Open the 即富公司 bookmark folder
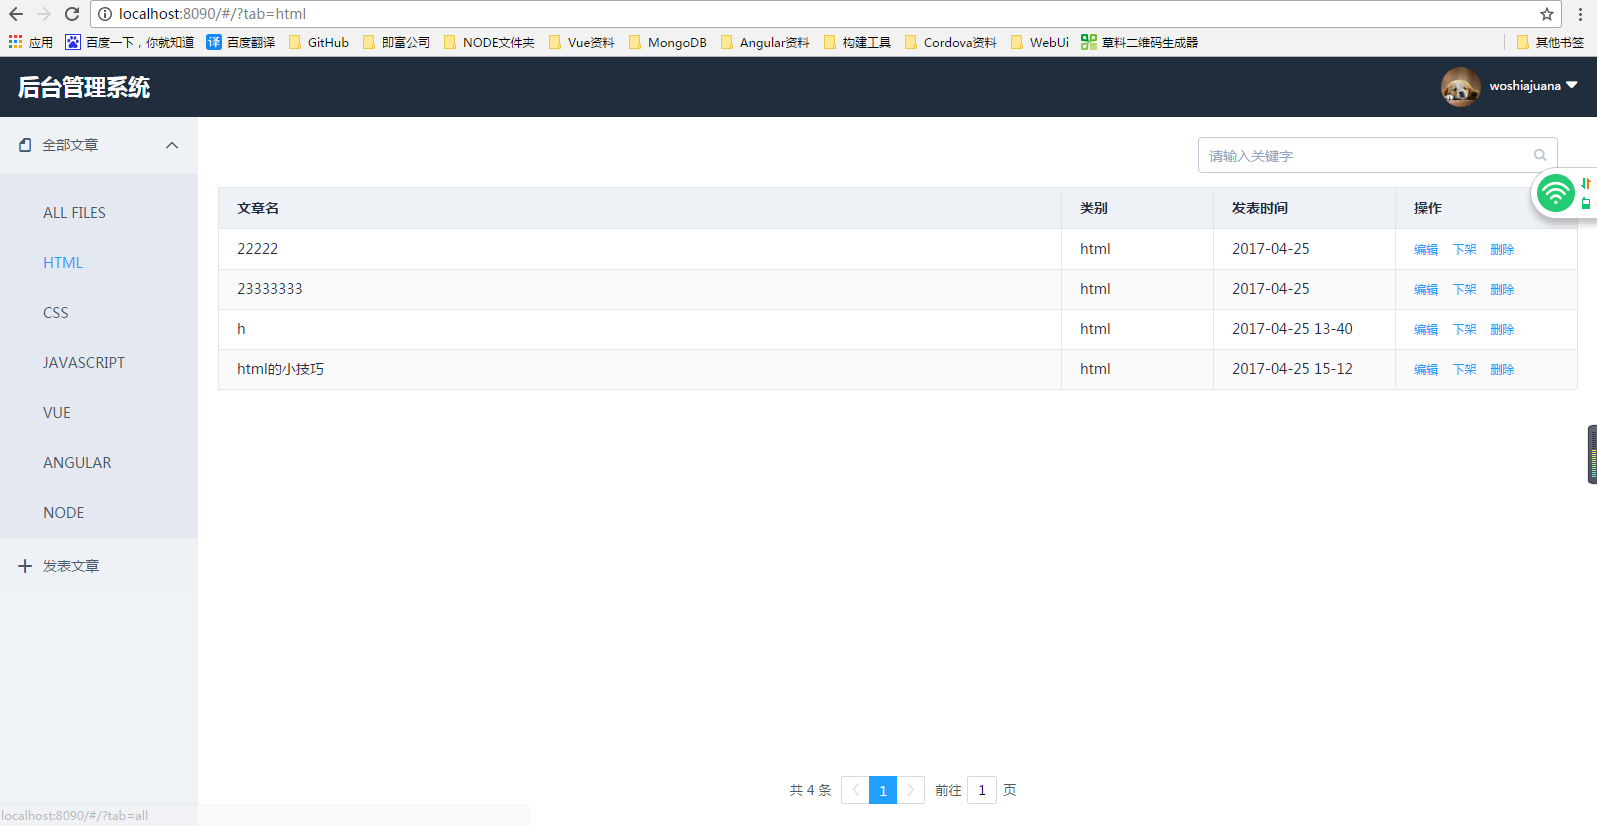This screenshot has height=826, width=1597. coord(396,42)
